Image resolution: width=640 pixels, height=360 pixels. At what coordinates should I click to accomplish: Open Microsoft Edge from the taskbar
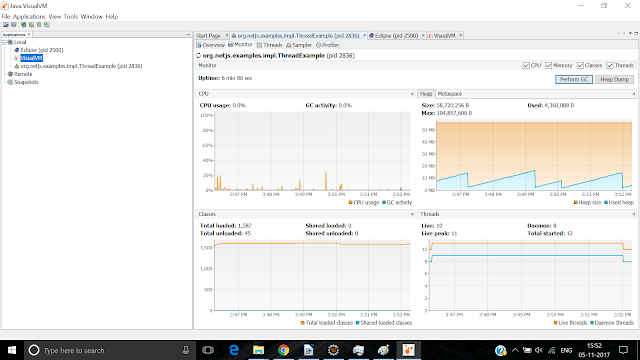coord(233,350)
